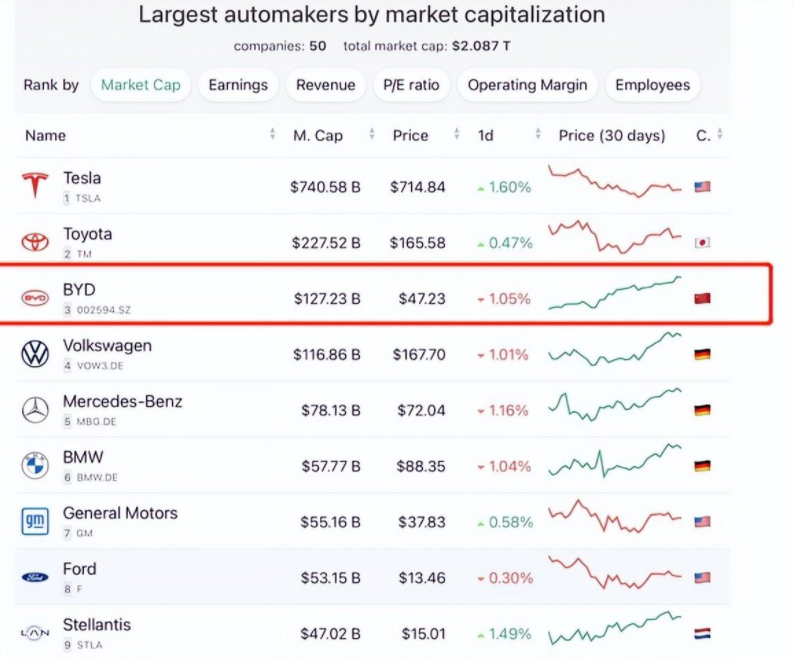Image resolution: width=794 pixels, height=658 pixels.
Task: Click the General Motors logo
Action: click(x=35, y=521)
